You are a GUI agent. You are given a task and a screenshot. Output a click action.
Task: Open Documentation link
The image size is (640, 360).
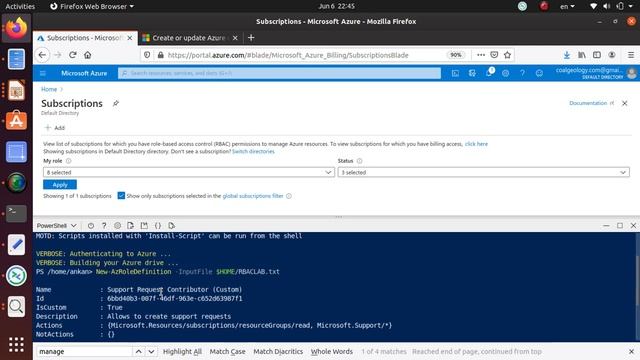coord(591,103)
